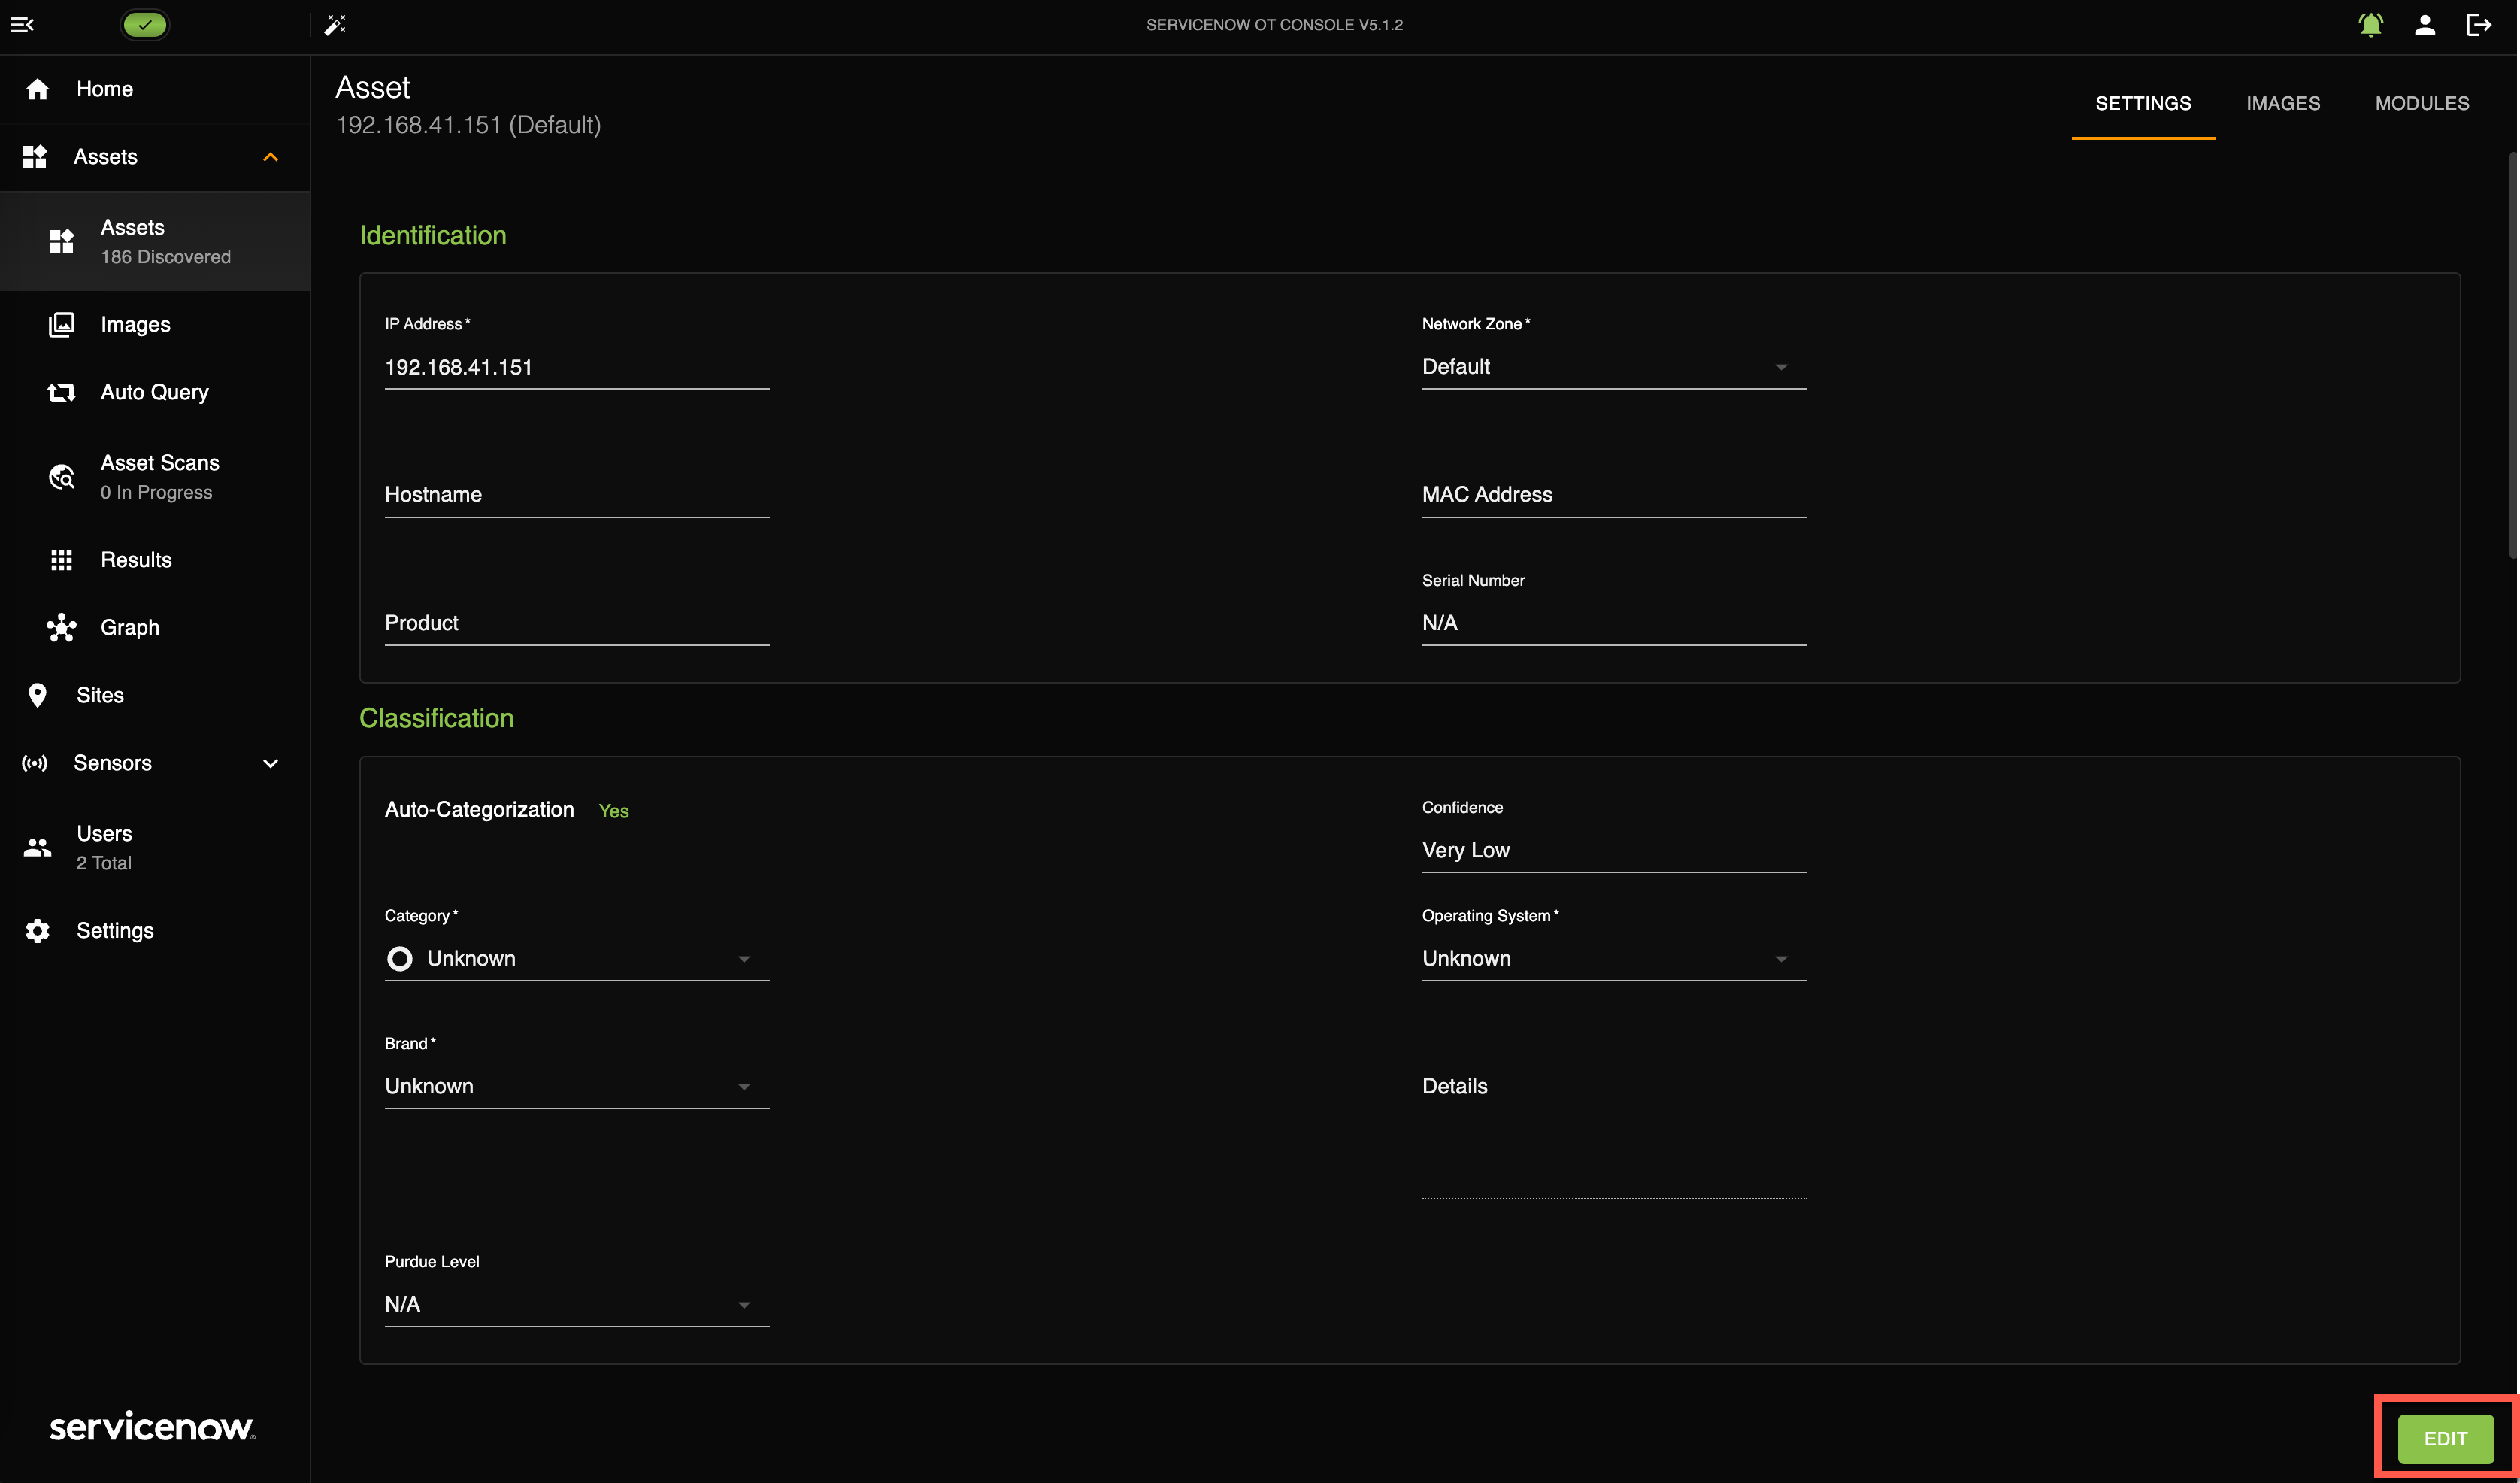The image size is (2520, 1483).
Task: Click the Classification section heading
Action: (436, 718)
